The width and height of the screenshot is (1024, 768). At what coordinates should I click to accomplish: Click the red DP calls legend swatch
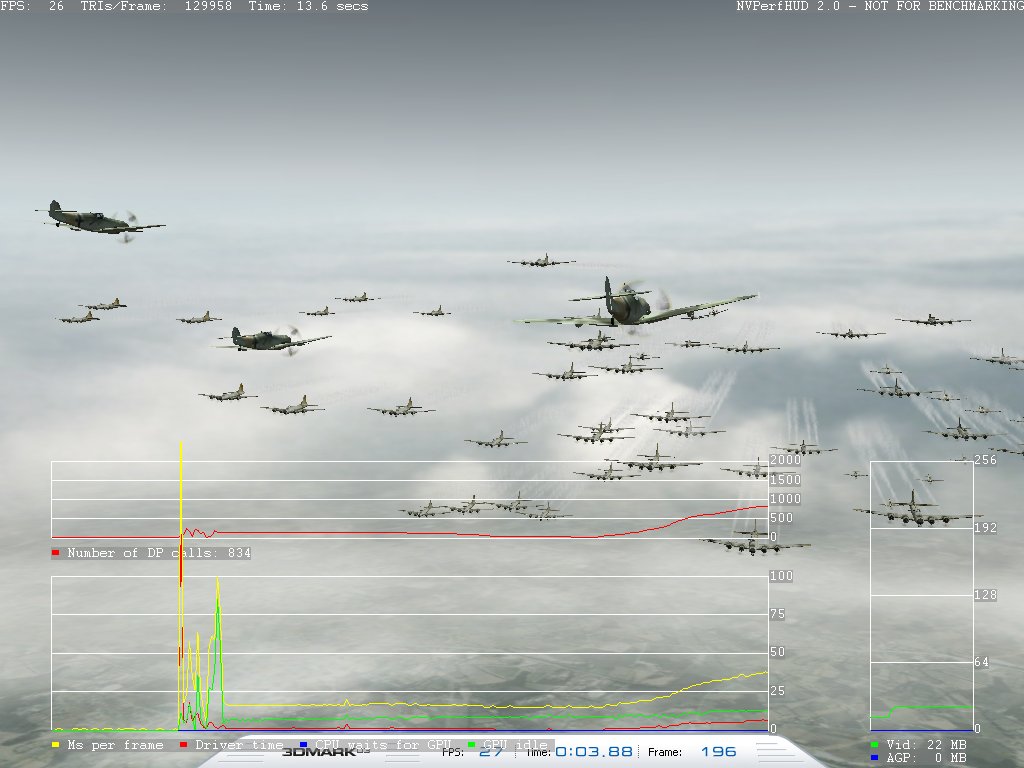tap(56, 552)
